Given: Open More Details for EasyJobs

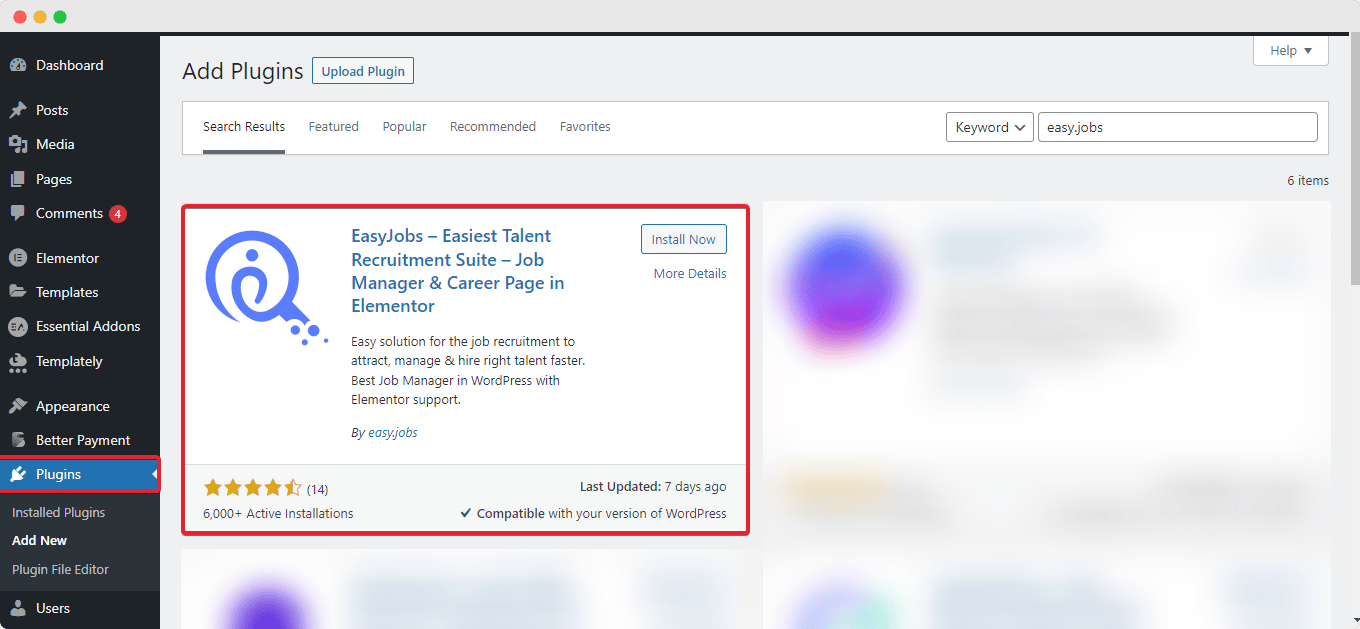Looking at the screenshot, I should point(690,274).
